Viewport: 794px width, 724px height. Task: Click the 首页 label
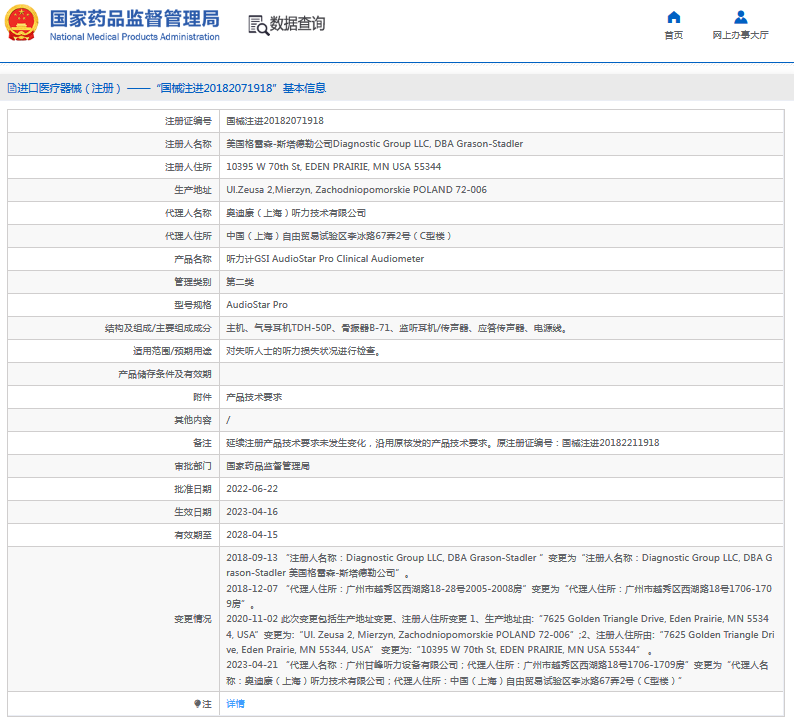[673, 35]
